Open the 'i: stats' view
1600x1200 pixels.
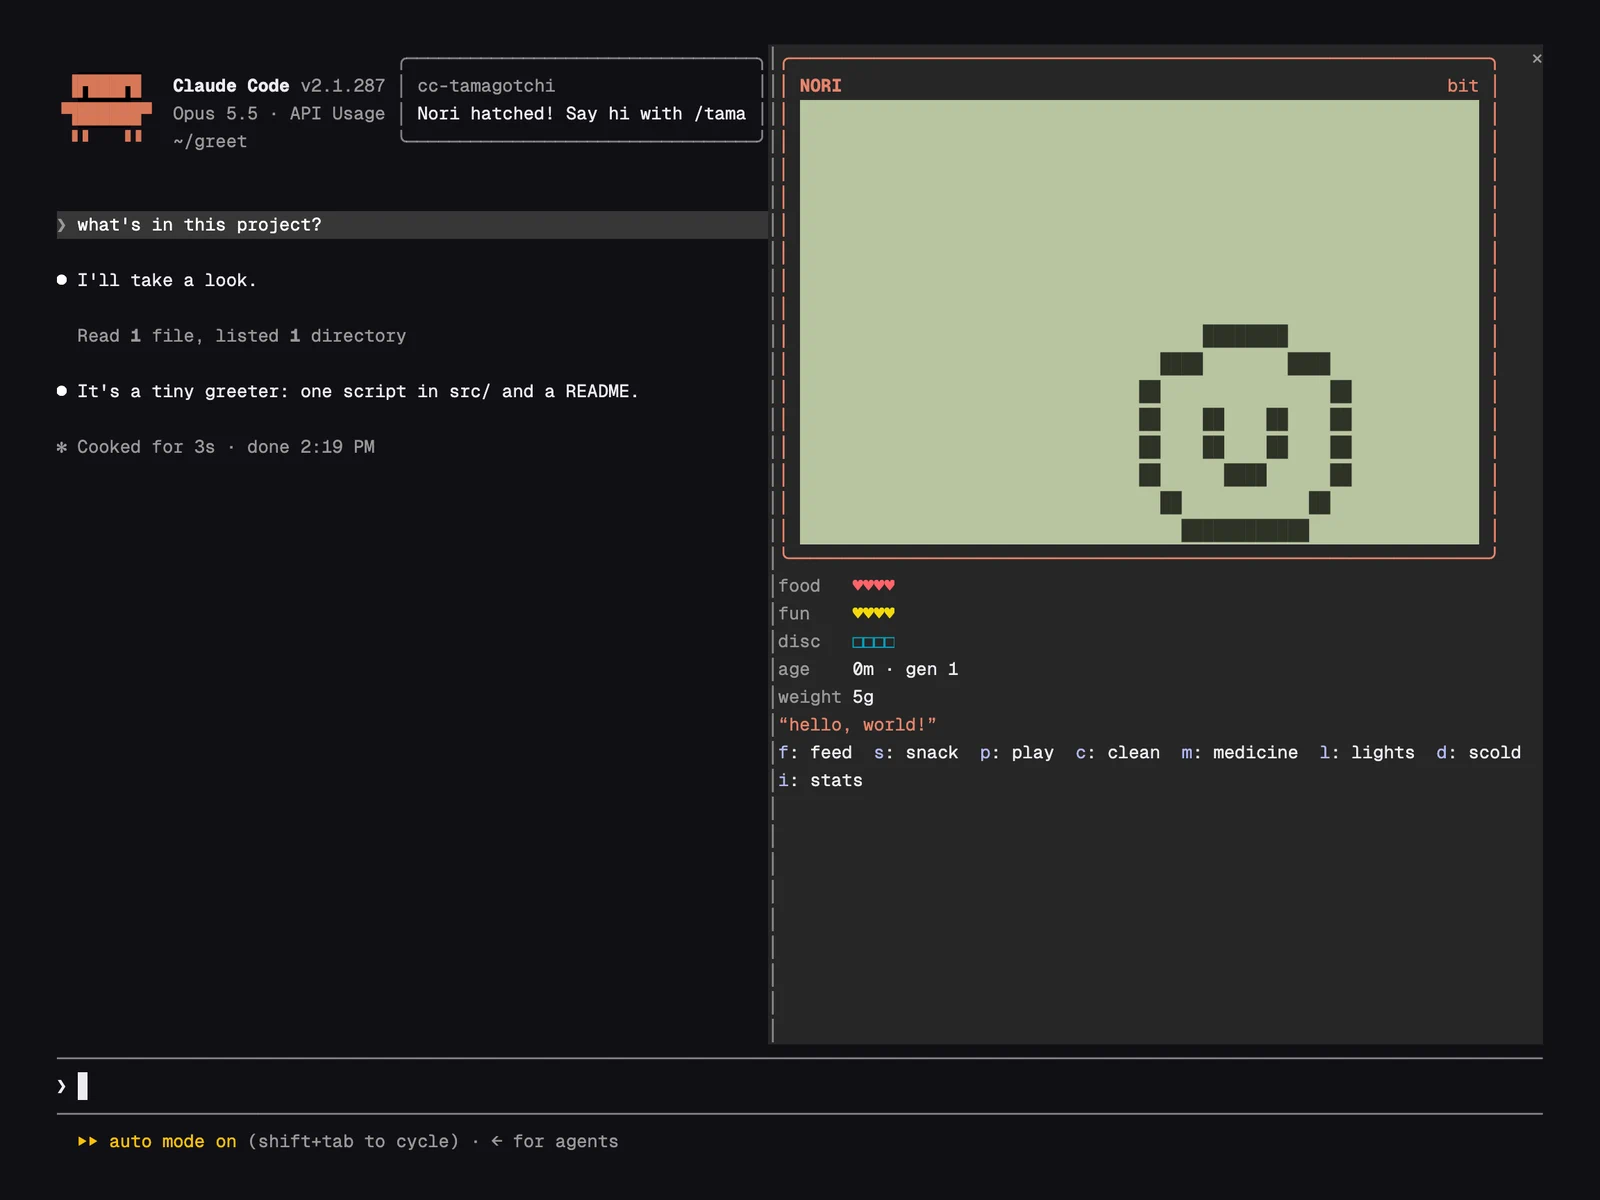click(820, 780)
